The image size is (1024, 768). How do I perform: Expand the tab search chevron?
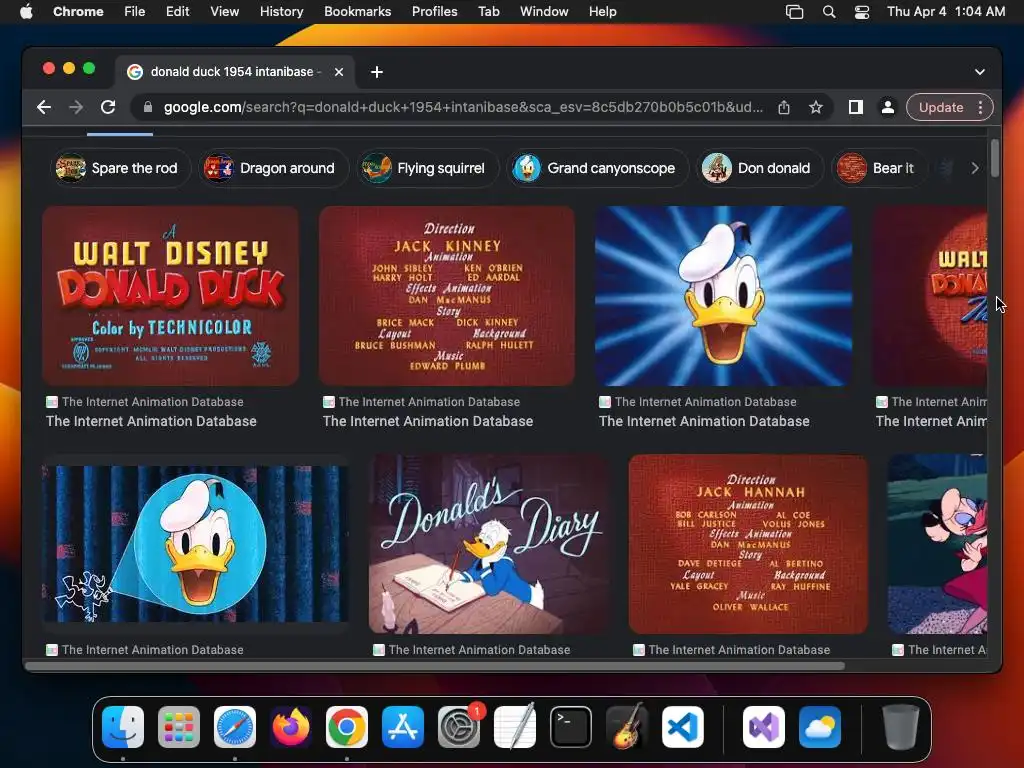(980, 72)
